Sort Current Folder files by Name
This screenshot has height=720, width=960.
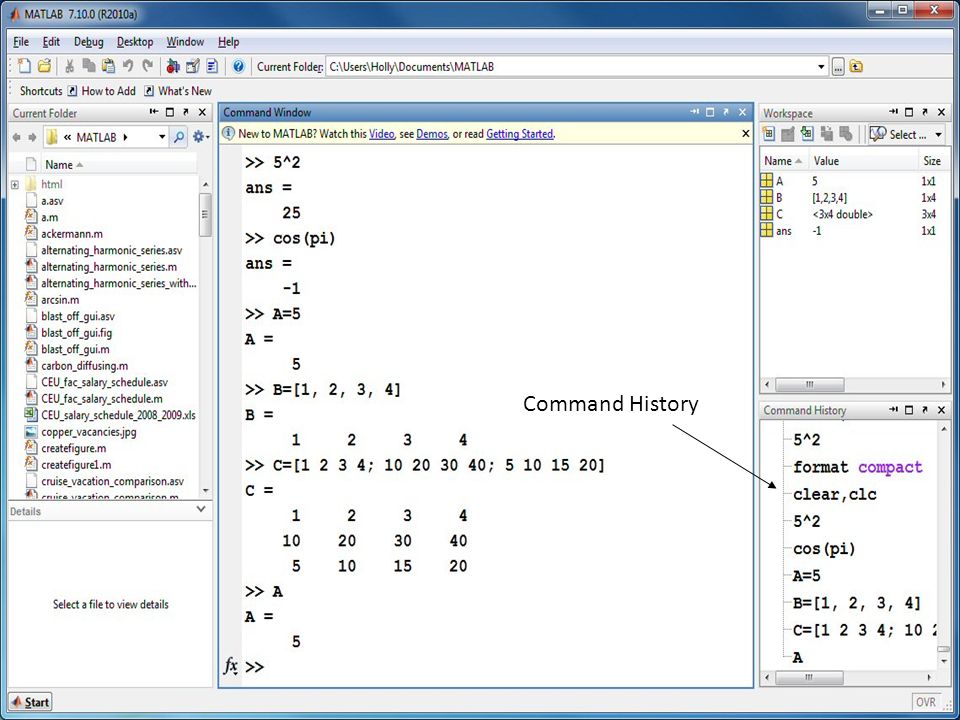(x=64, y=165)
